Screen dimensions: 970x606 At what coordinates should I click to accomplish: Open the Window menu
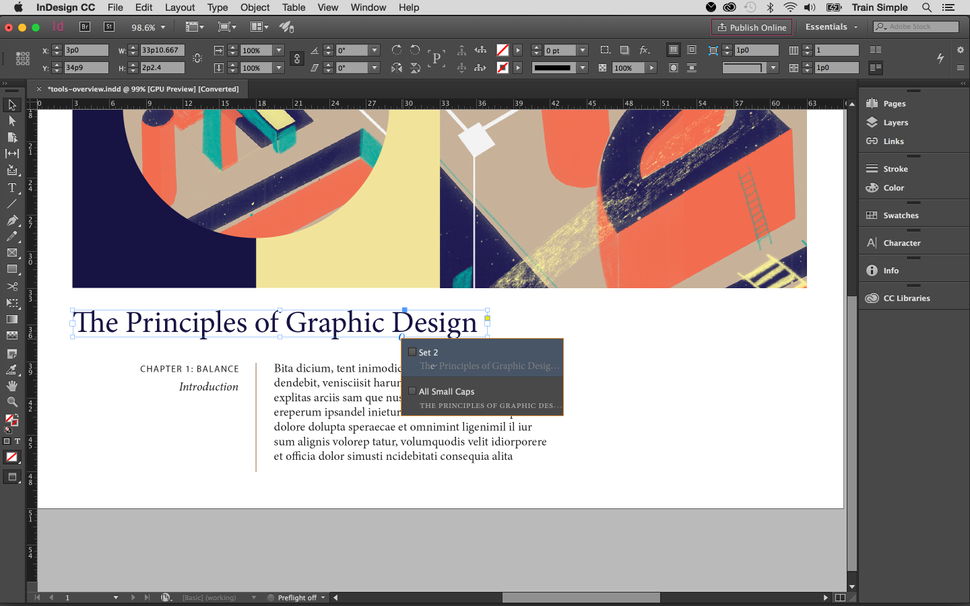coord(368,7)
